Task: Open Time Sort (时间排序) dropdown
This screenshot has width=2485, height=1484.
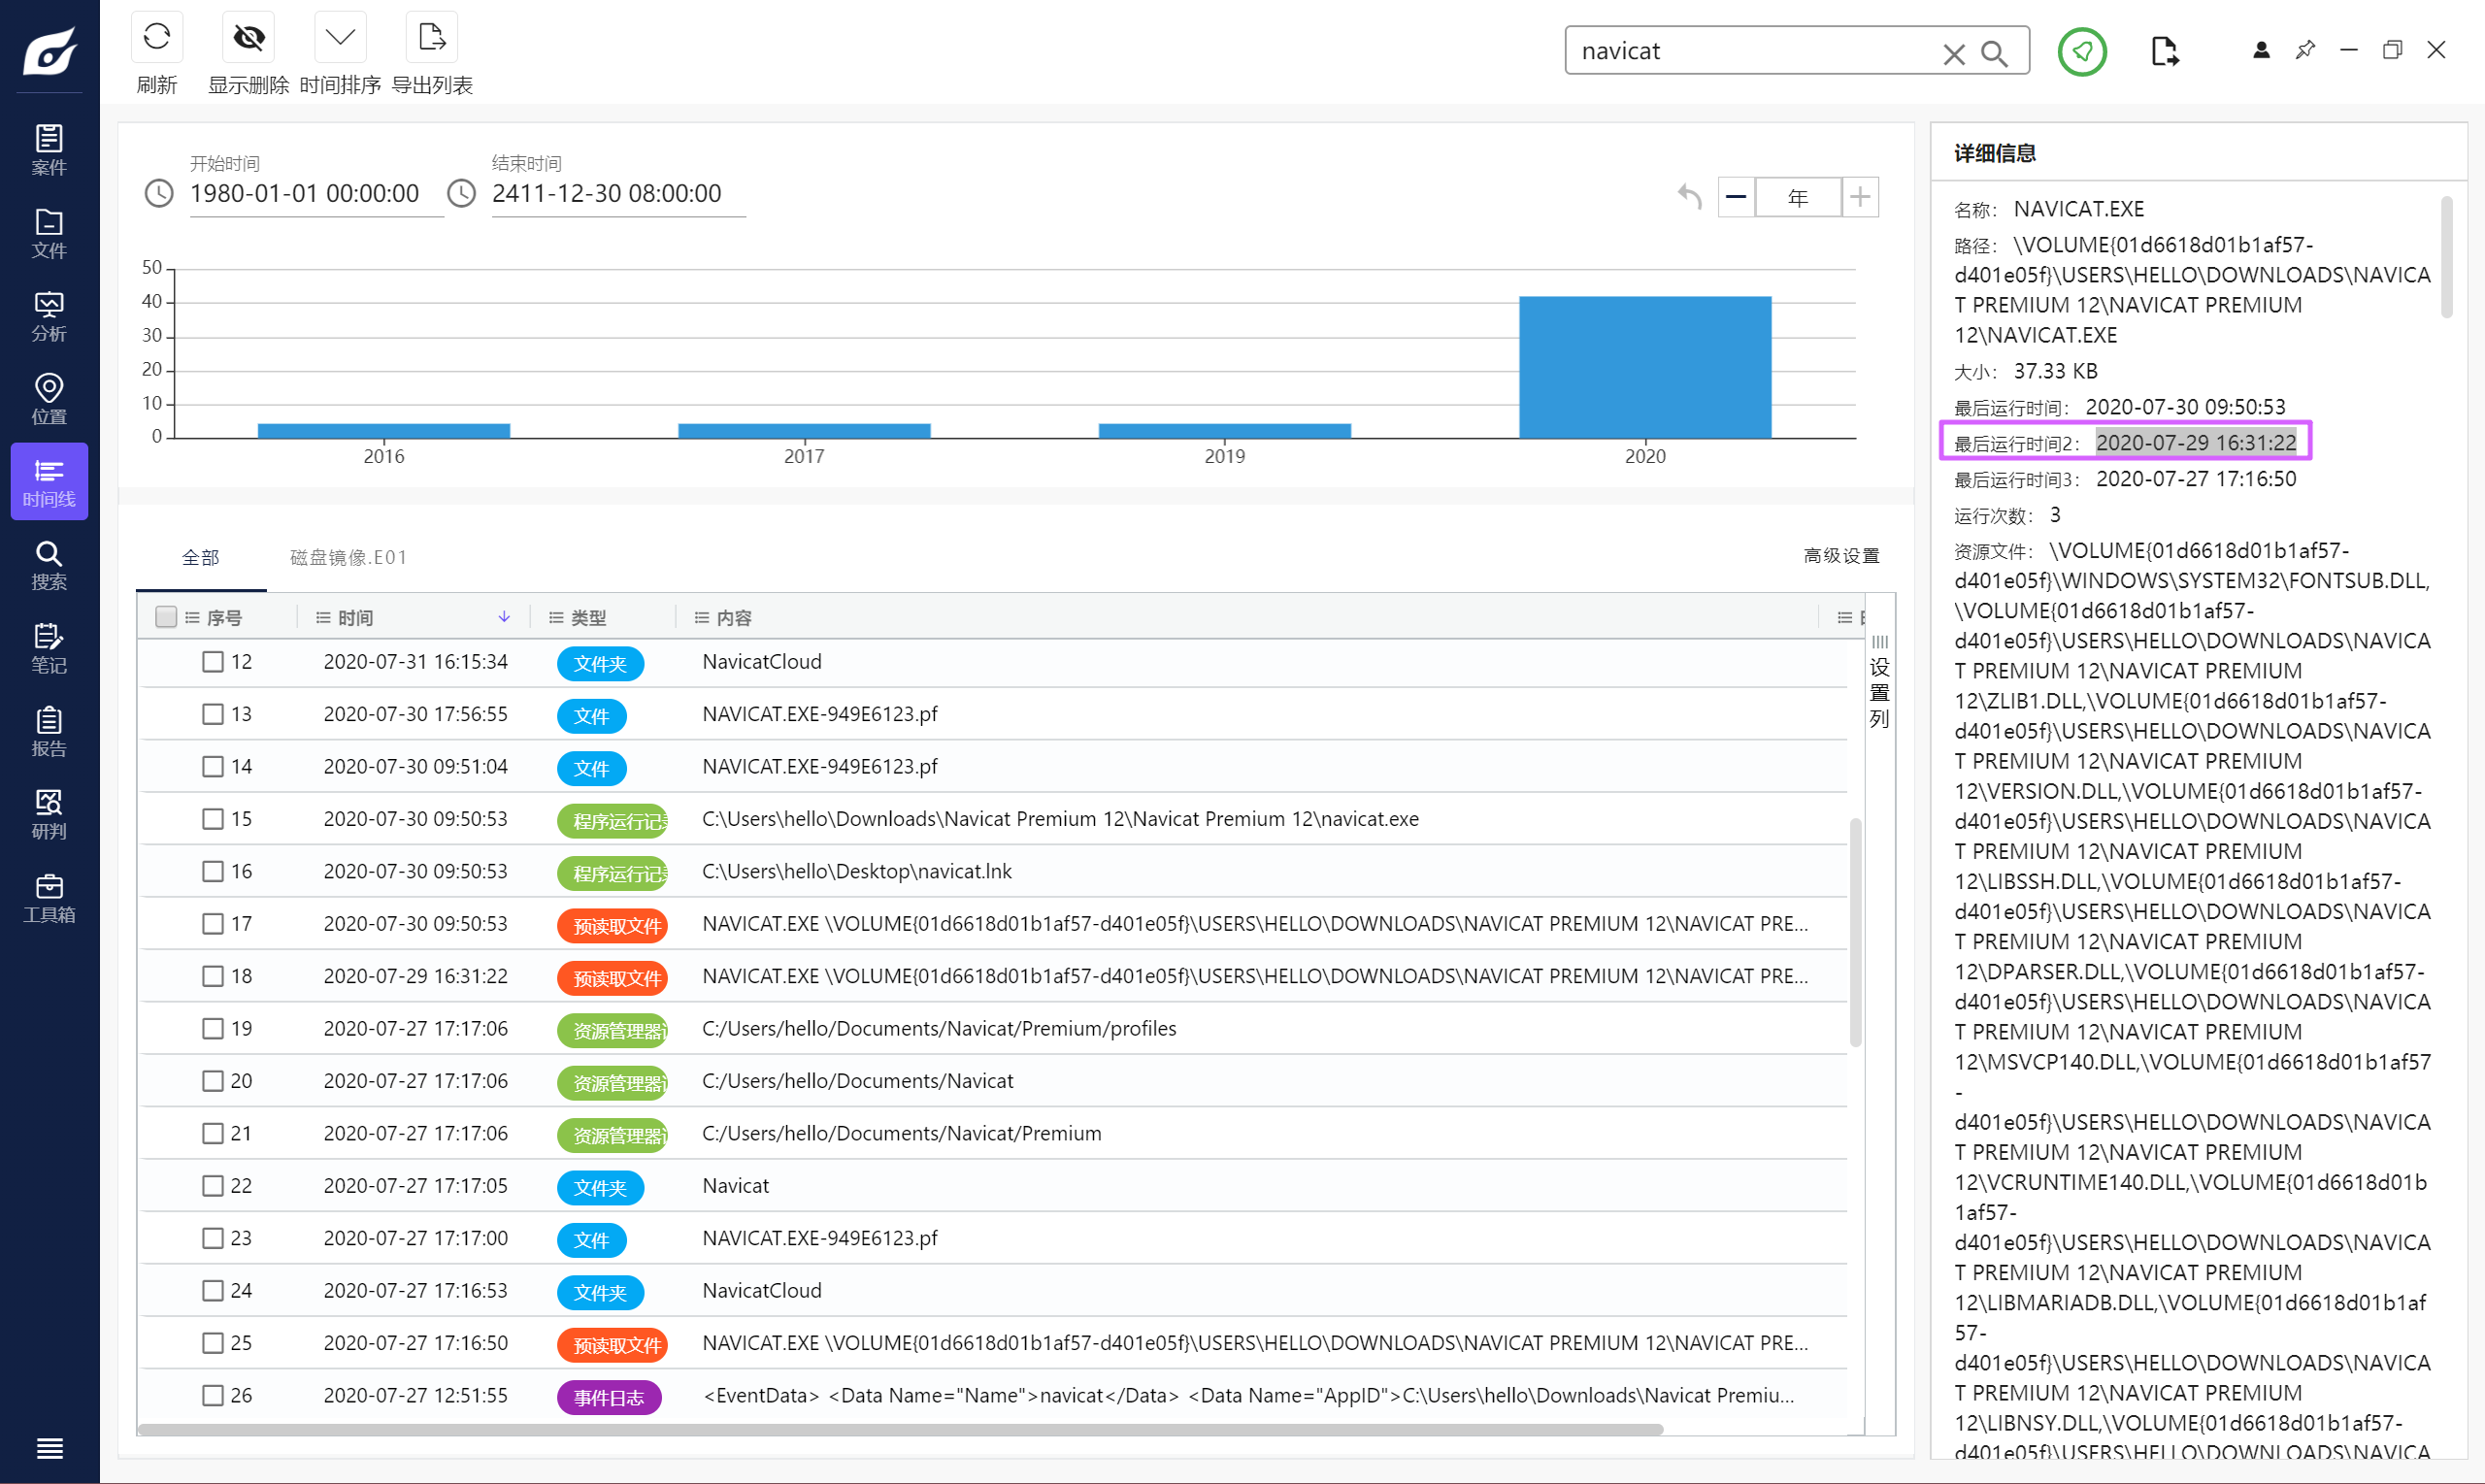Action: tap(340, 38)
